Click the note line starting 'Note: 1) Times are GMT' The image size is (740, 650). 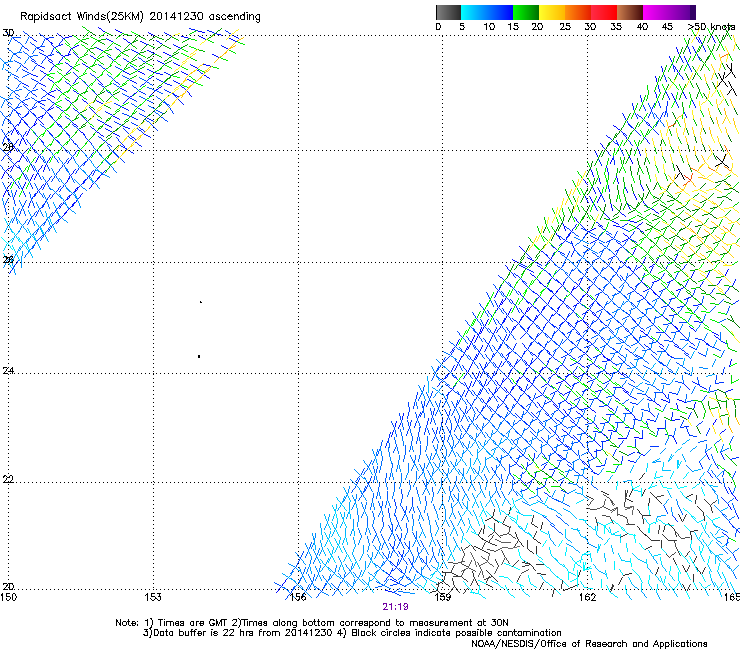pos(311,623)
